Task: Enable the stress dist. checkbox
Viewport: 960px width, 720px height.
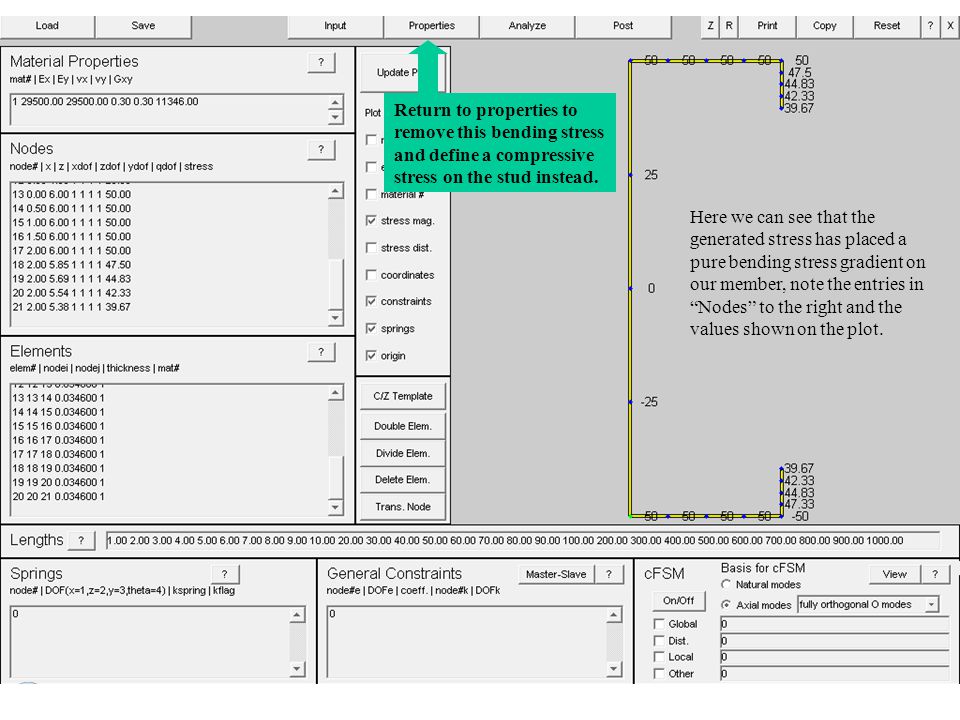Action: pos(371,247)
